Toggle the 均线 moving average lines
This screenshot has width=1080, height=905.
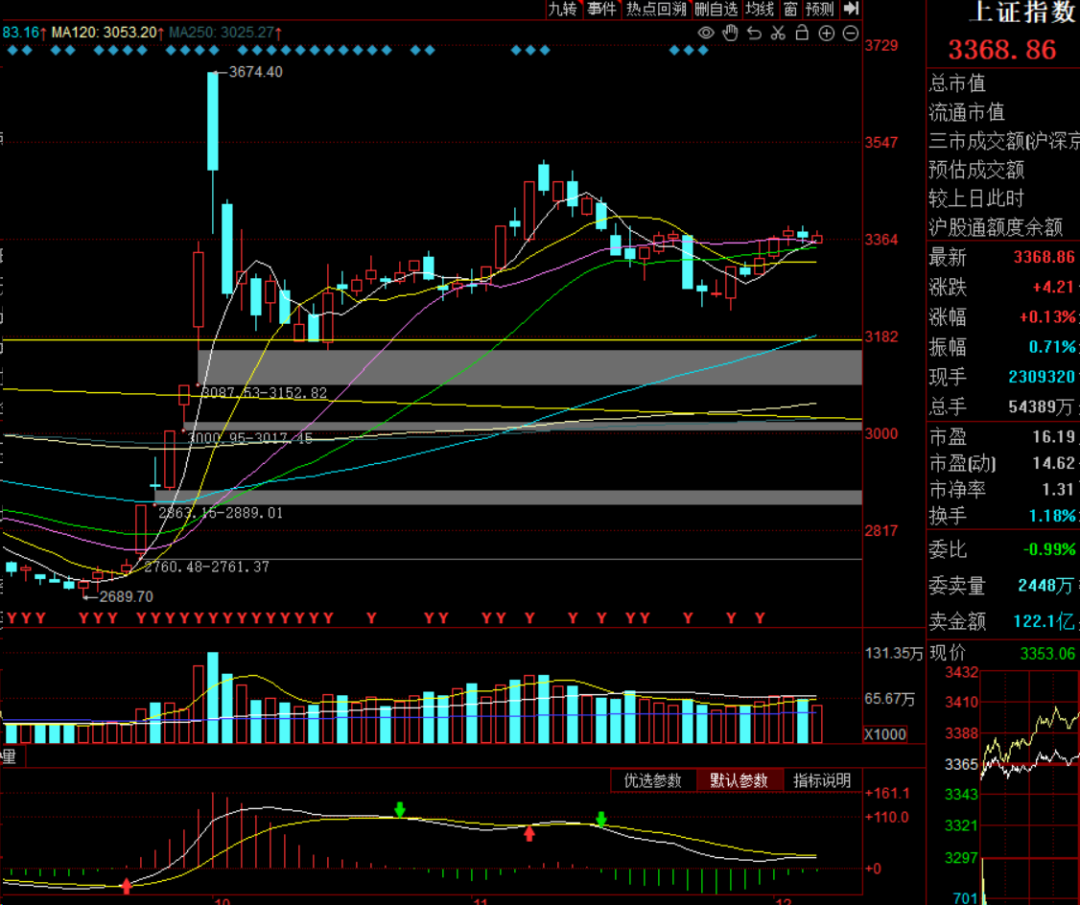pos(760,9)
